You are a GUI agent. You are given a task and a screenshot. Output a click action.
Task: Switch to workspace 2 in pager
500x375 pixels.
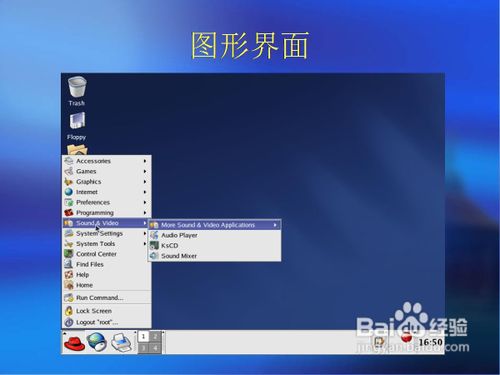point(155,336)
